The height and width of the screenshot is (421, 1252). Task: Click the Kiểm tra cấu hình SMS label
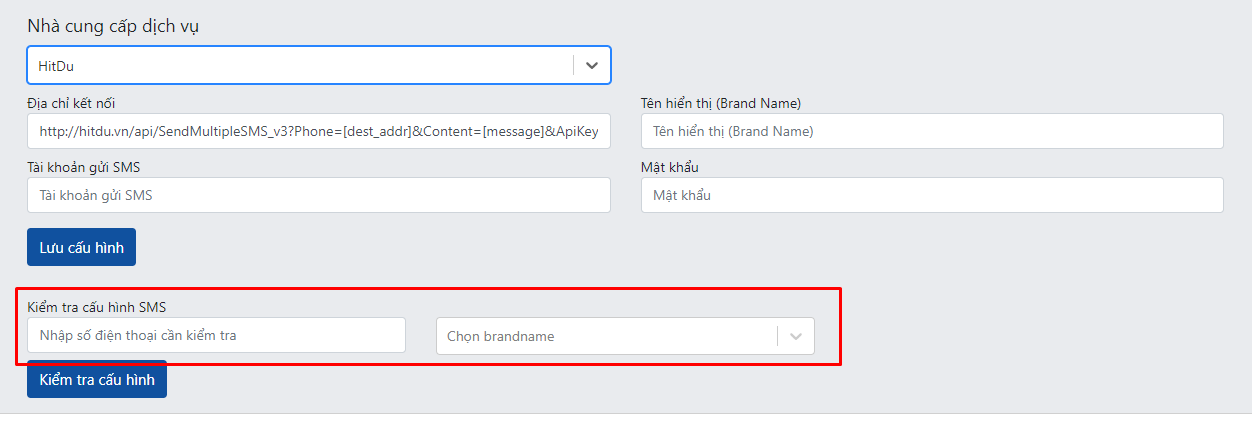[103, 306]
